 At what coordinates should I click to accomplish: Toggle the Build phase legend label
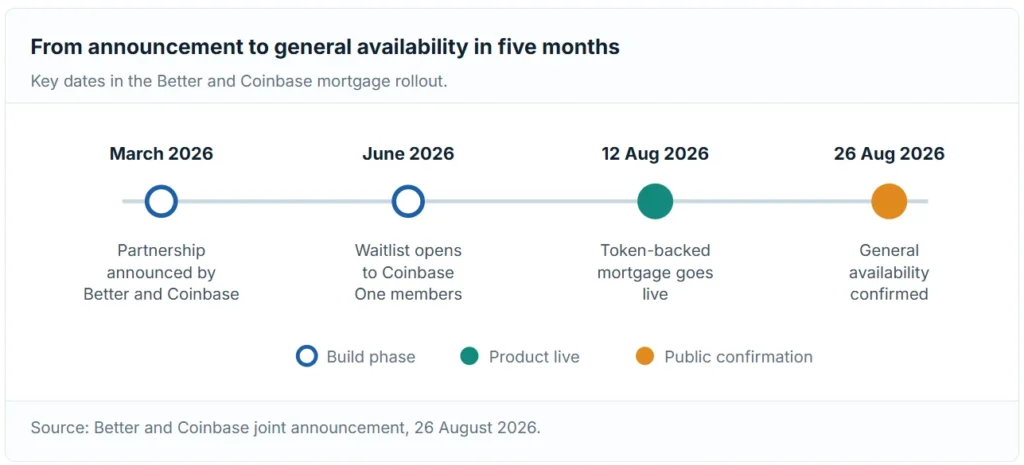click(x=371, y=357)
